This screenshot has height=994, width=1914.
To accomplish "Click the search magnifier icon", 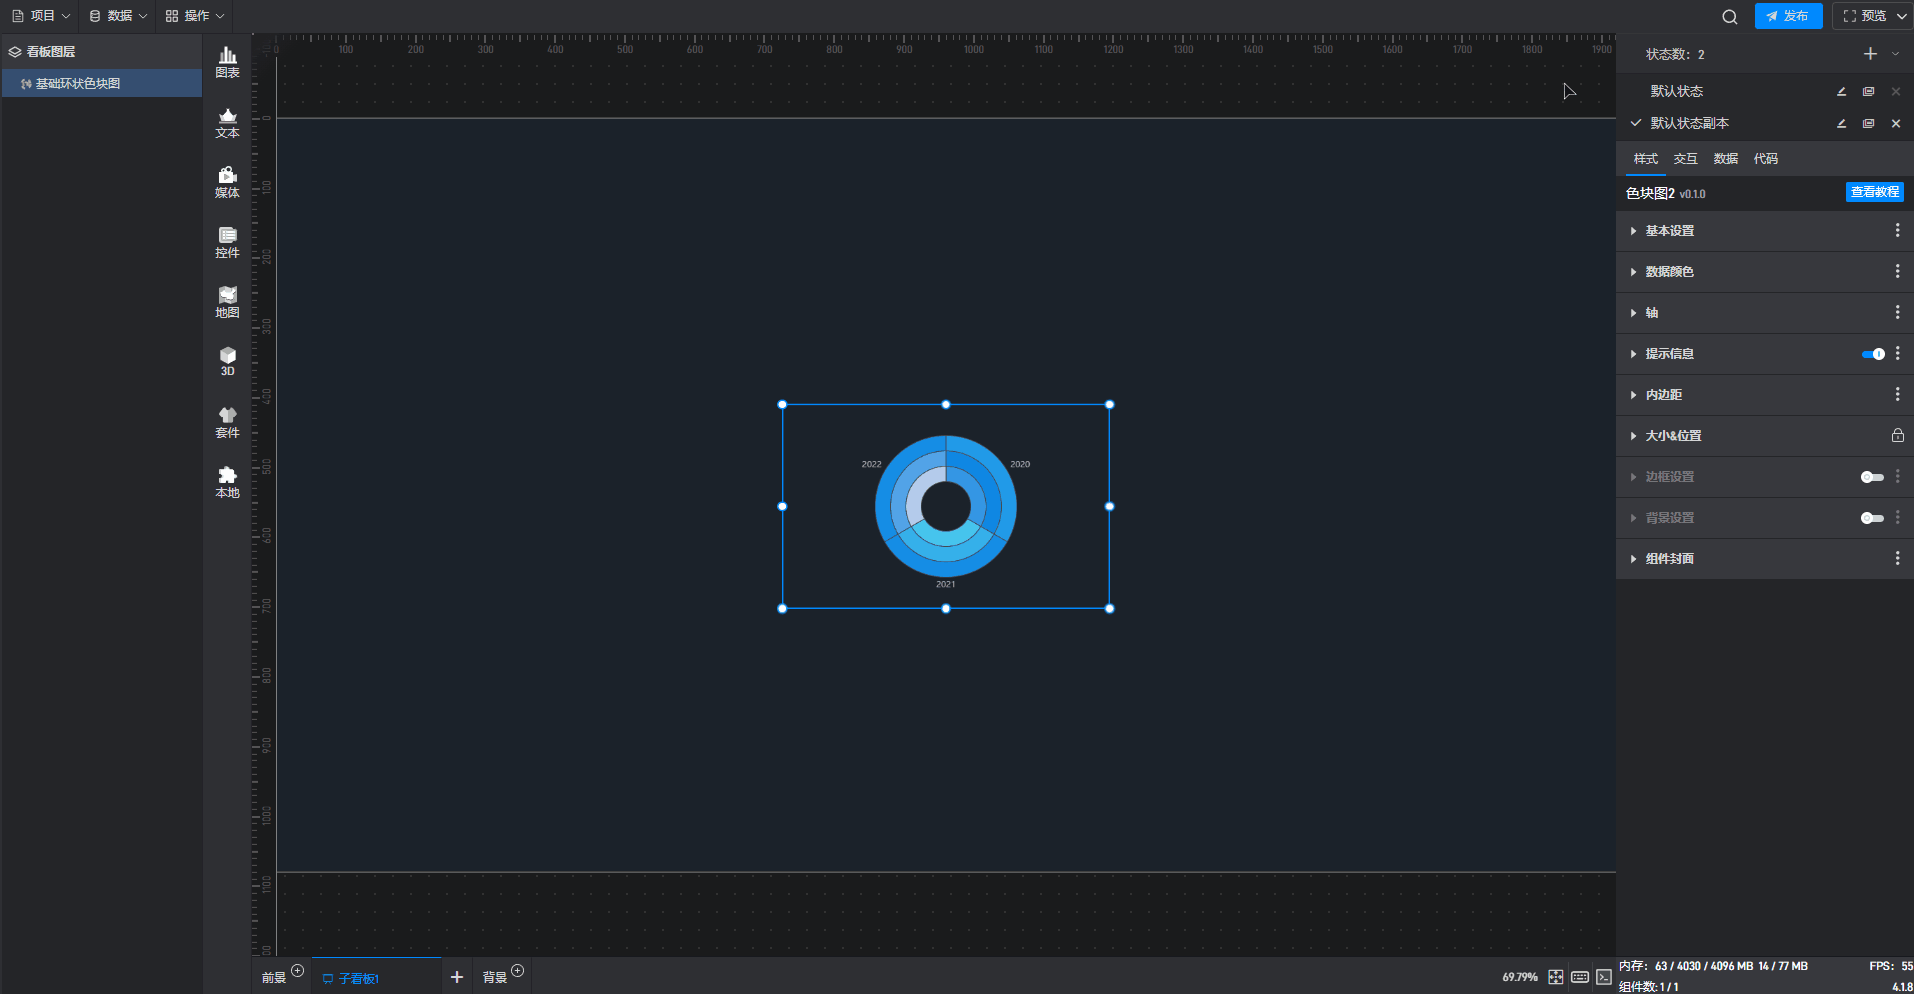I will 1729,16.
